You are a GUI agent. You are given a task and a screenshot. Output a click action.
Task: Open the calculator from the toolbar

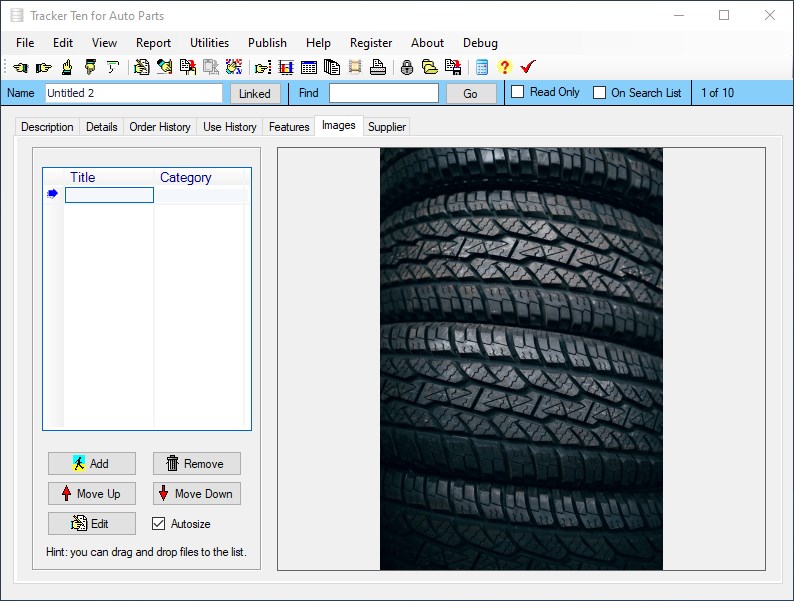[x=482, y=68]
